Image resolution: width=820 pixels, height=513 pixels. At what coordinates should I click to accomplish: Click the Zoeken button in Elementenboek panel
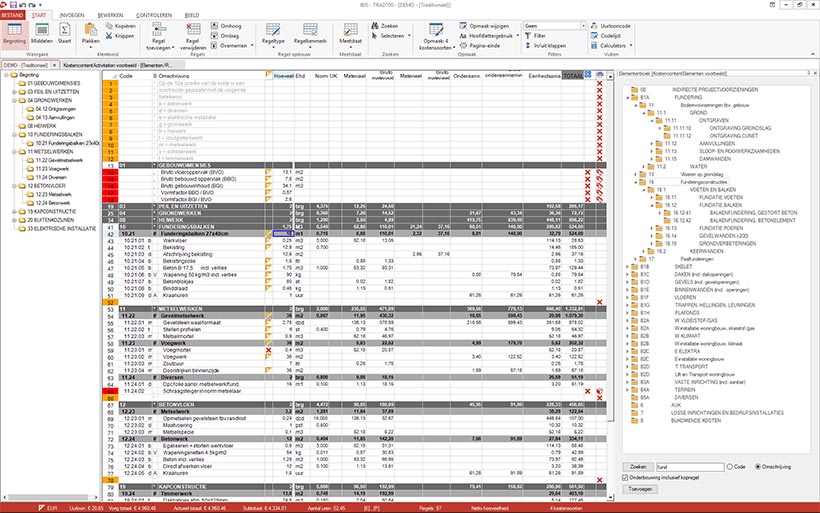point(637,466)
